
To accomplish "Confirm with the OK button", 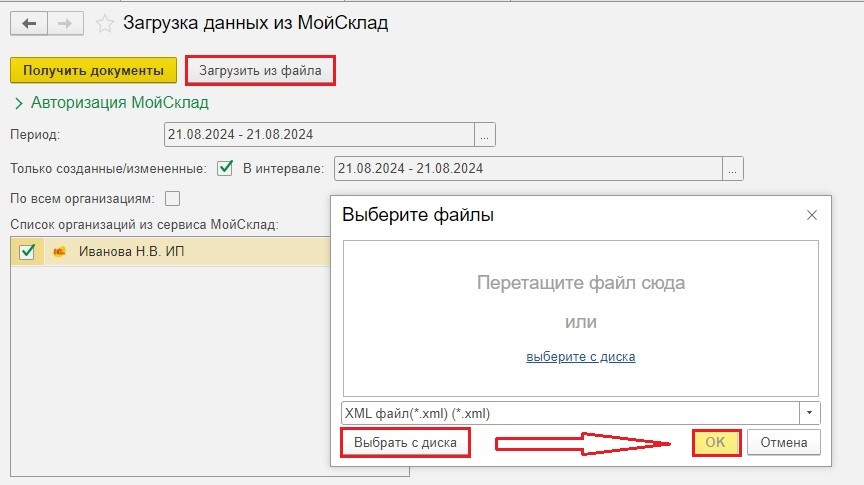I will coord(715,442).
